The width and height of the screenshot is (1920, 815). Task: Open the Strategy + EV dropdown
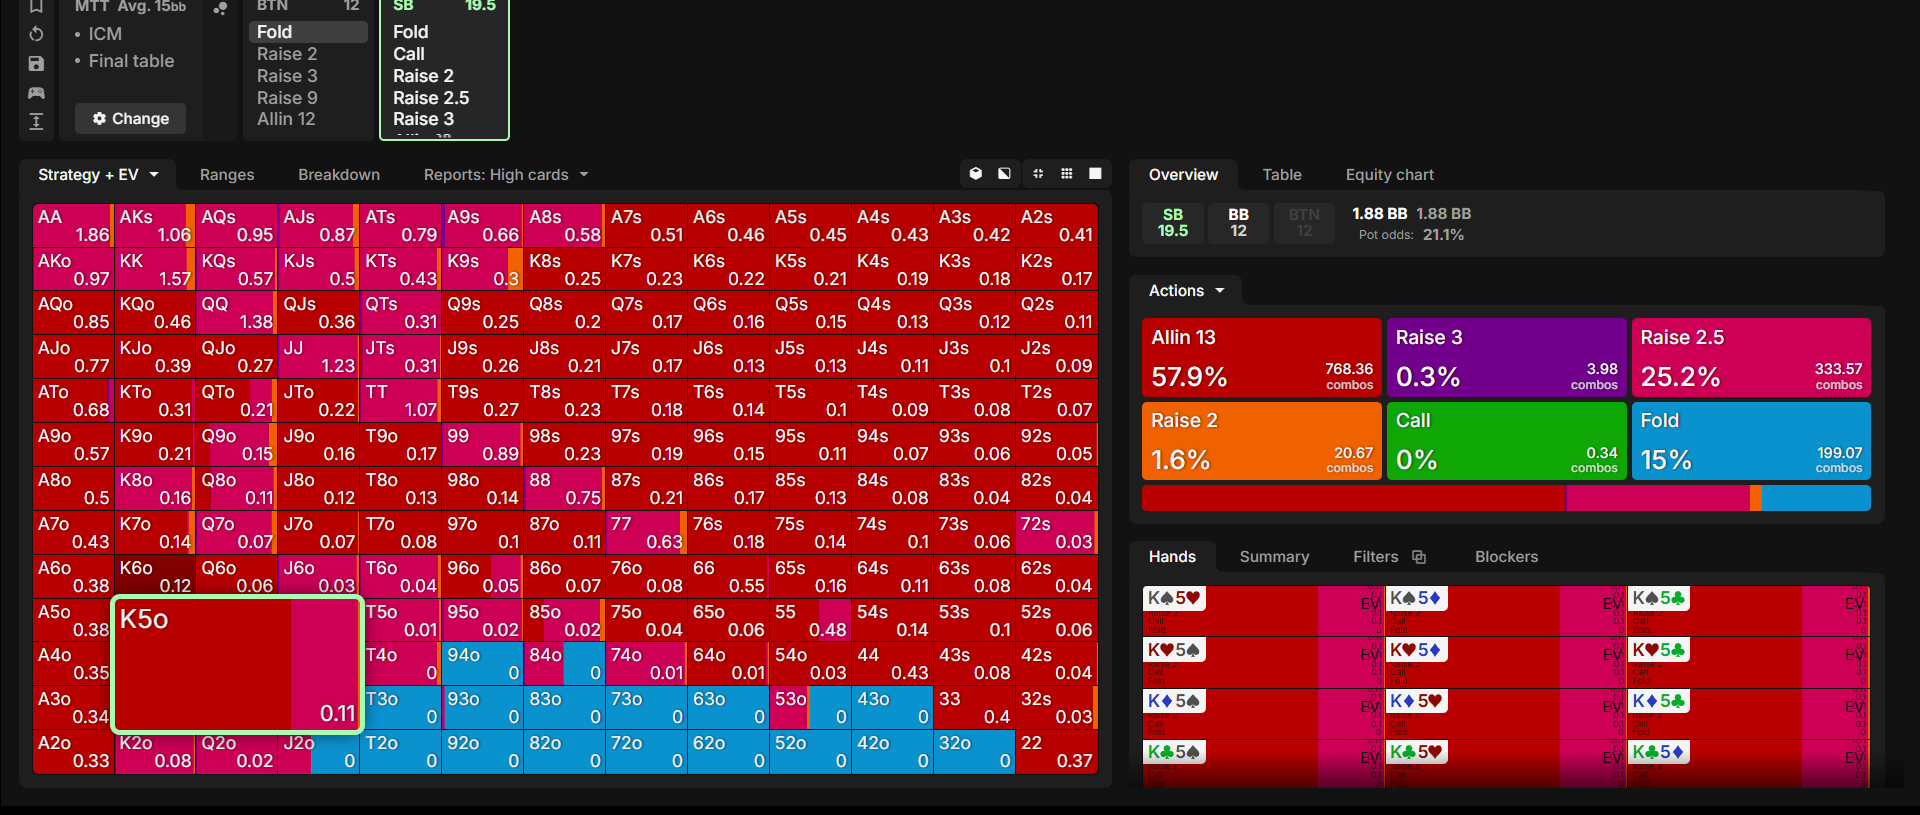coord(98,175)
